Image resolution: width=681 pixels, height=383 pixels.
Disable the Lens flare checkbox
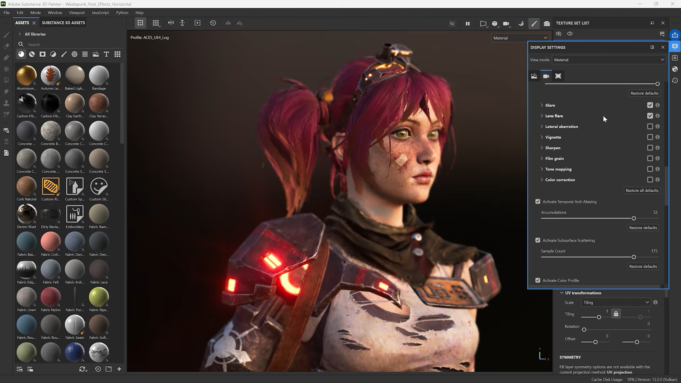pos(650,116)
